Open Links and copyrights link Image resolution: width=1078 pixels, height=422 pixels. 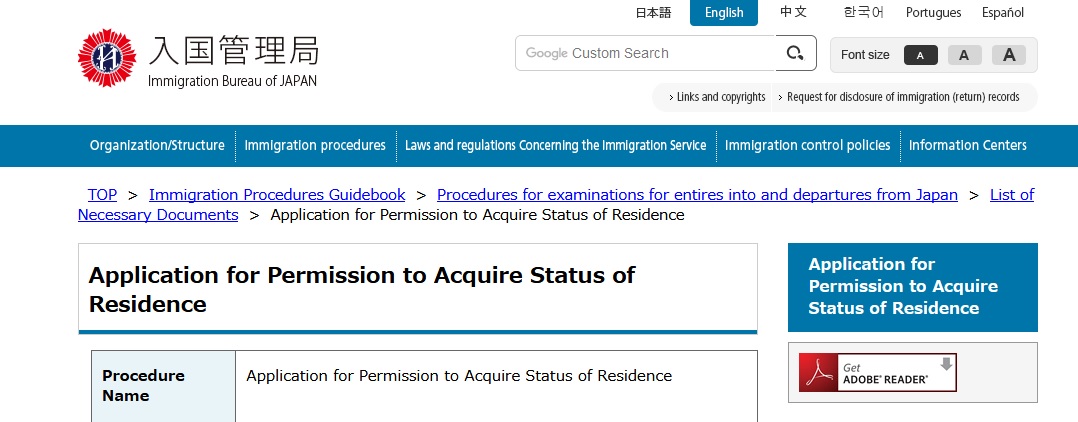coord(720,97)
